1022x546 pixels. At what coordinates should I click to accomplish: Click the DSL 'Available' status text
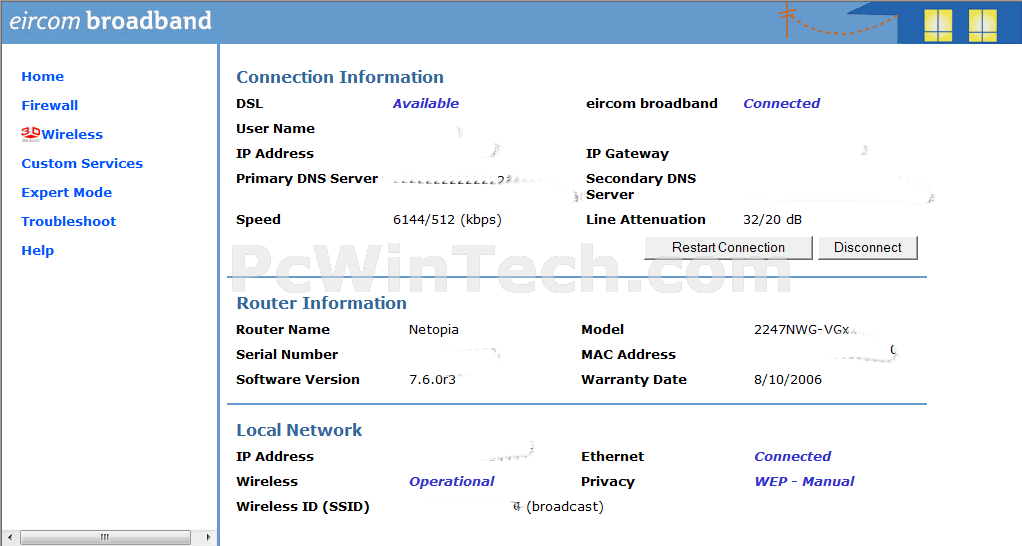[426, 104]
